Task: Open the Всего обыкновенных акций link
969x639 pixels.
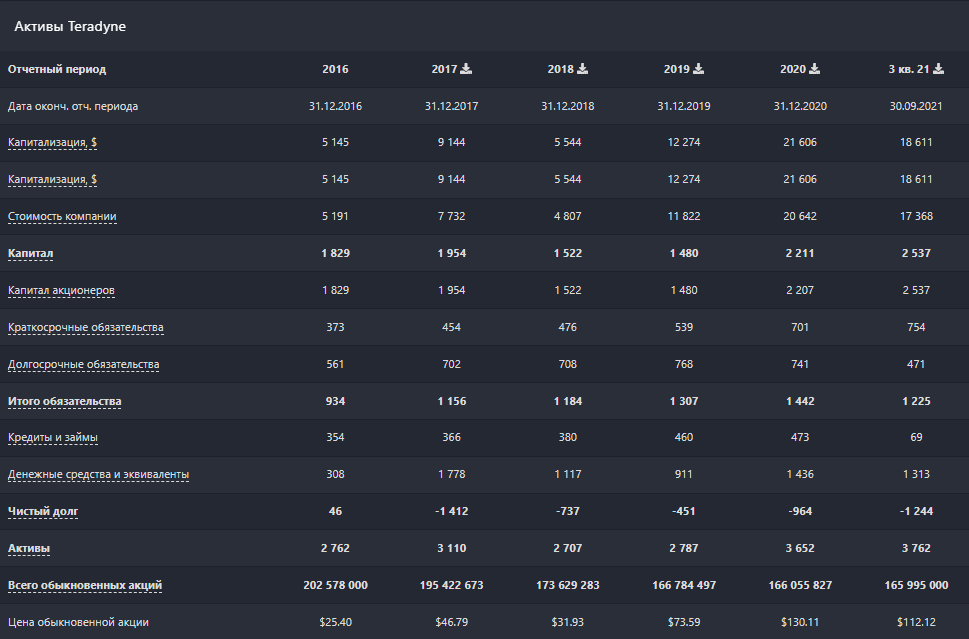Action: 85,585
